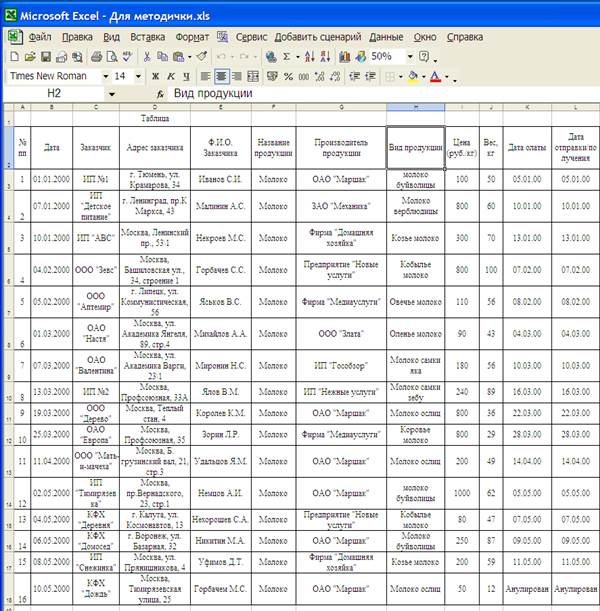The height and width of the screenshot is (611, 600).
Task: Open Print Preview icon
Action: [112, 57]
